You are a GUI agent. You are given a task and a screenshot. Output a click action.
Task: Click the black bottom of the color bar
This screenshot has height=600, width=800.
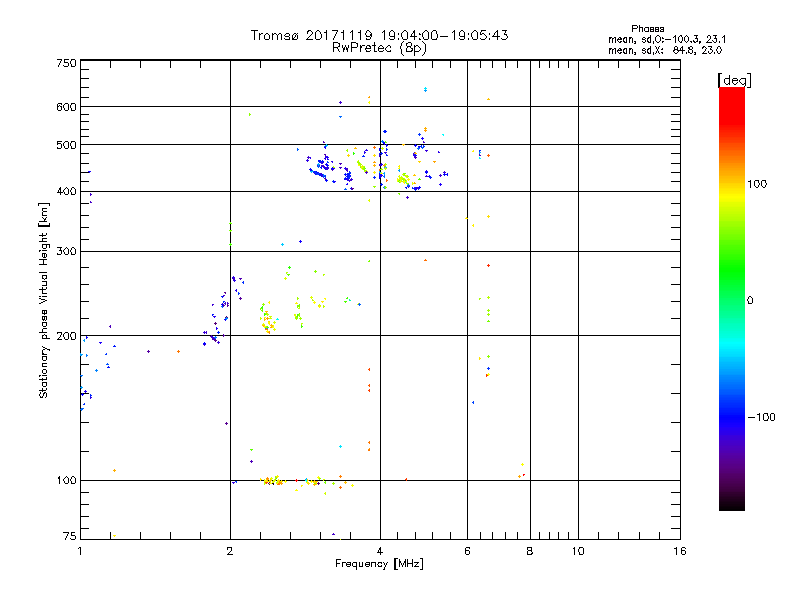[x=732, y=503]
